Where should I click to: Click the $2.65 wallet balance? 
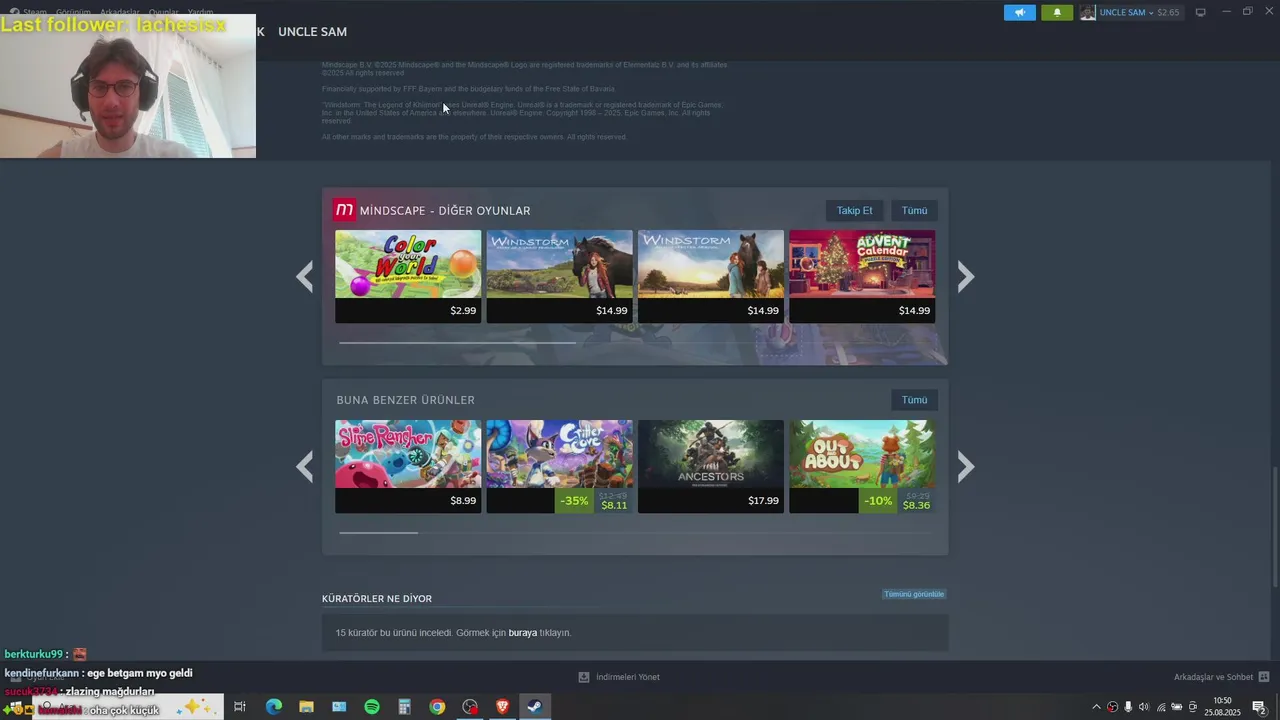(1168, 13)
